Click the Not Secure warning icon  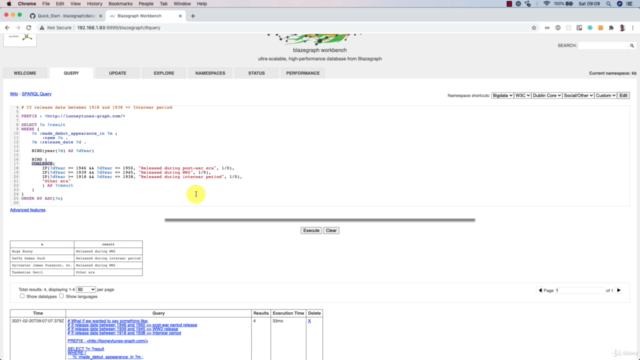[x=42, y=28]
